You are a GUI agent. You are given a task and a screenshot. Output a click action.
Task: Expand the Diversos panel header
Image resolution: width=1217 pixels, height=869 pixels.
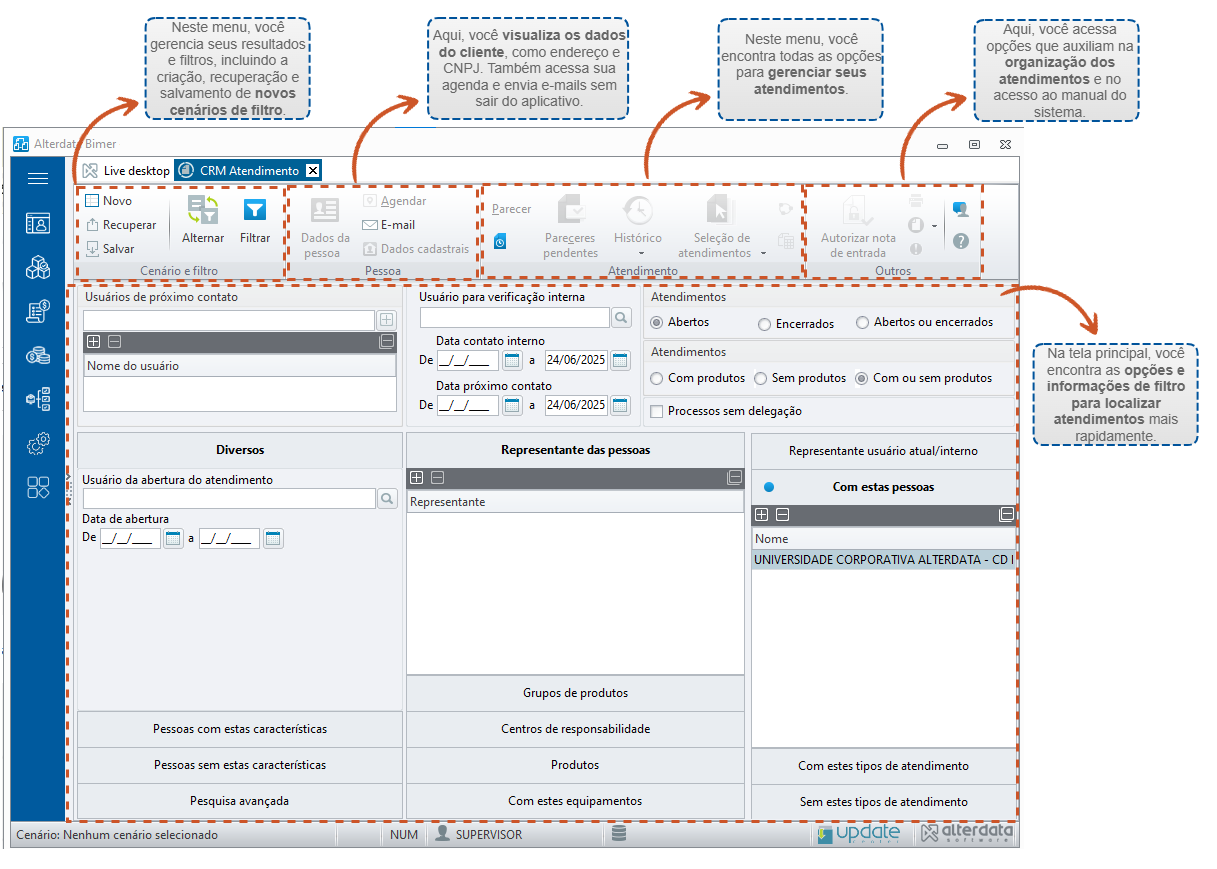point(240,450)
